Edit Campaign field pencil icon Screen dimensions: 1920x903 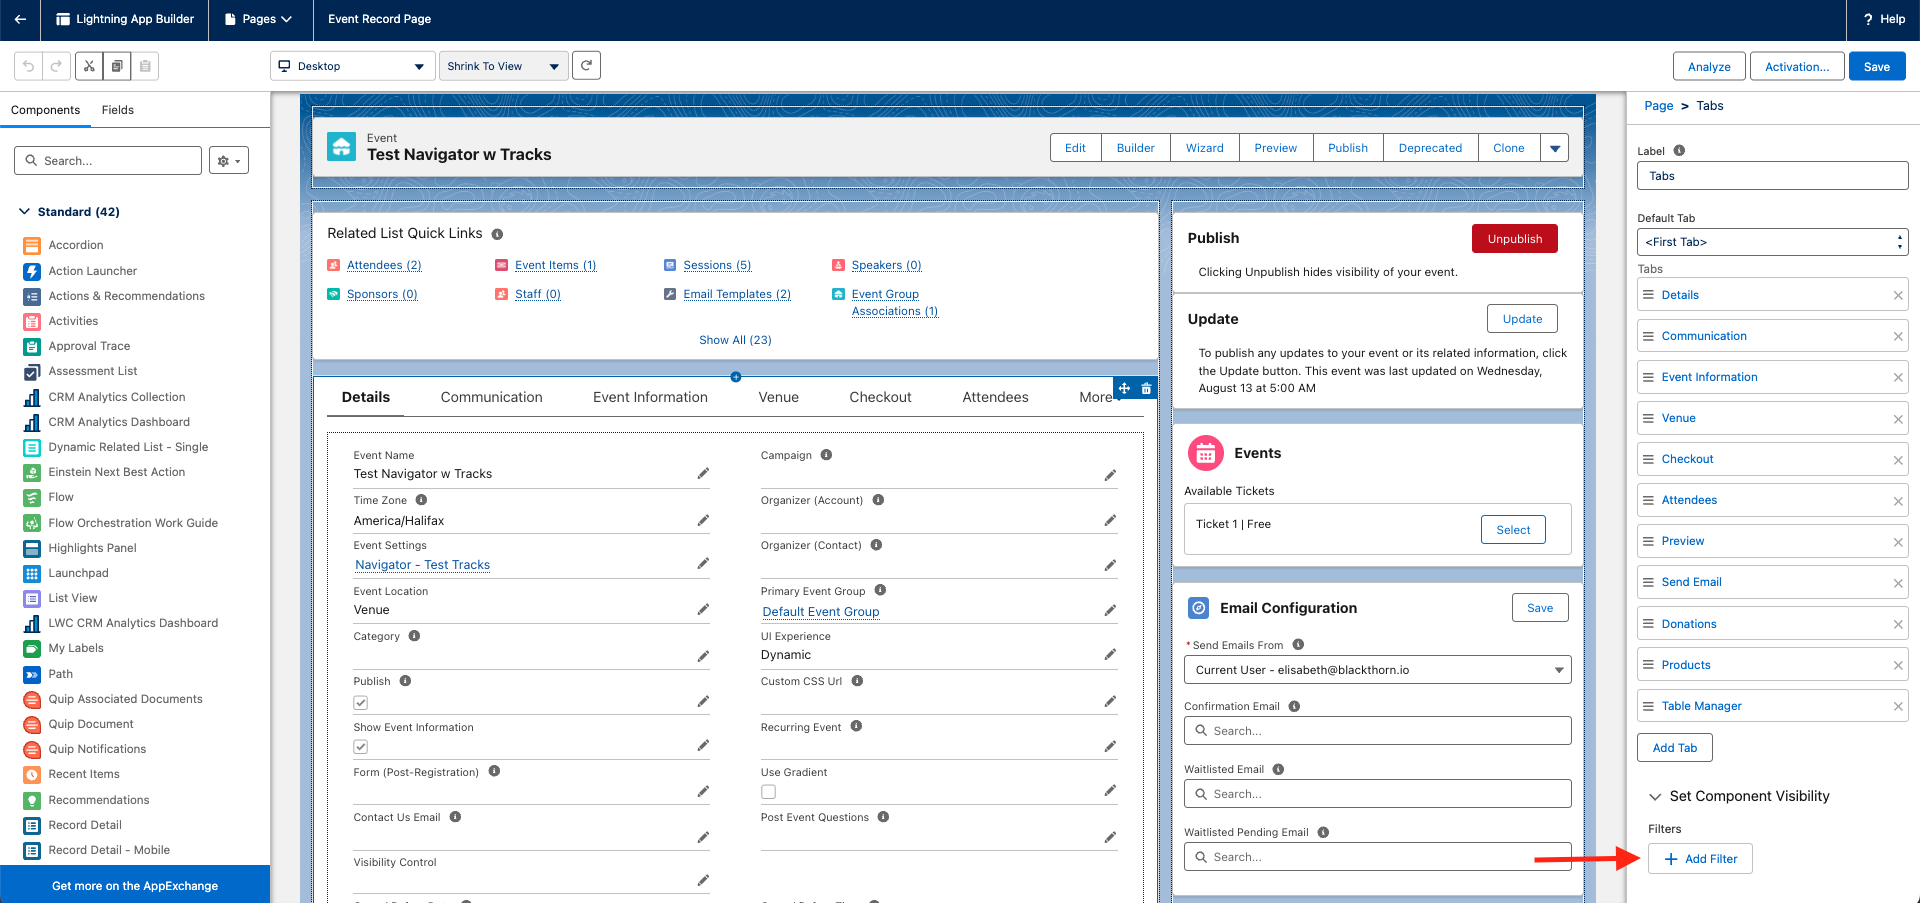[x=1110, y=476]
